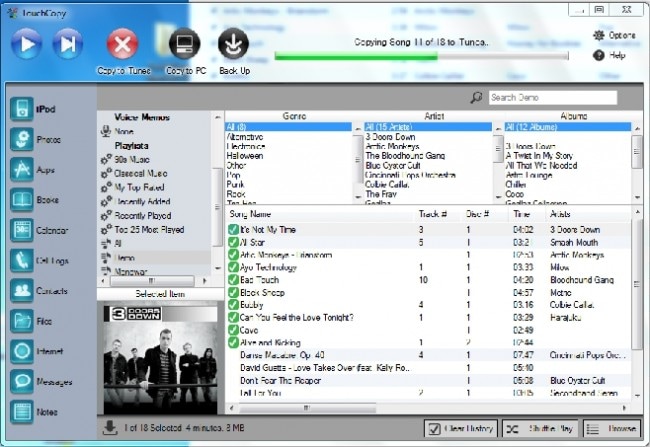Click the gear icon beside Classical Music
Screen dimensions: 650x447
[106, 174]
